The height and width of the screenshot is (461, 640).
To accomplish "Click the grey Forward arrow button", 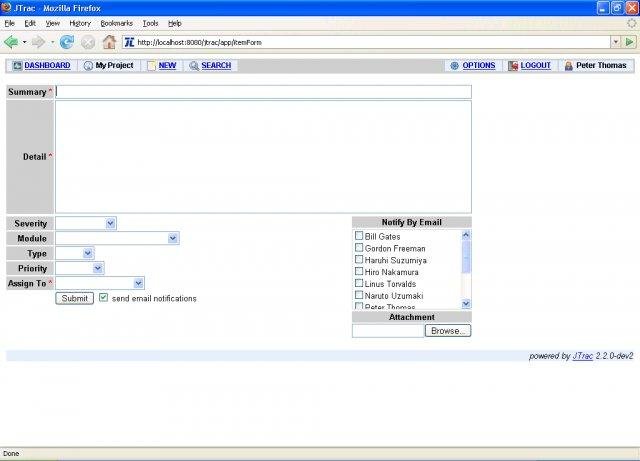I will [x=38, y=42].
